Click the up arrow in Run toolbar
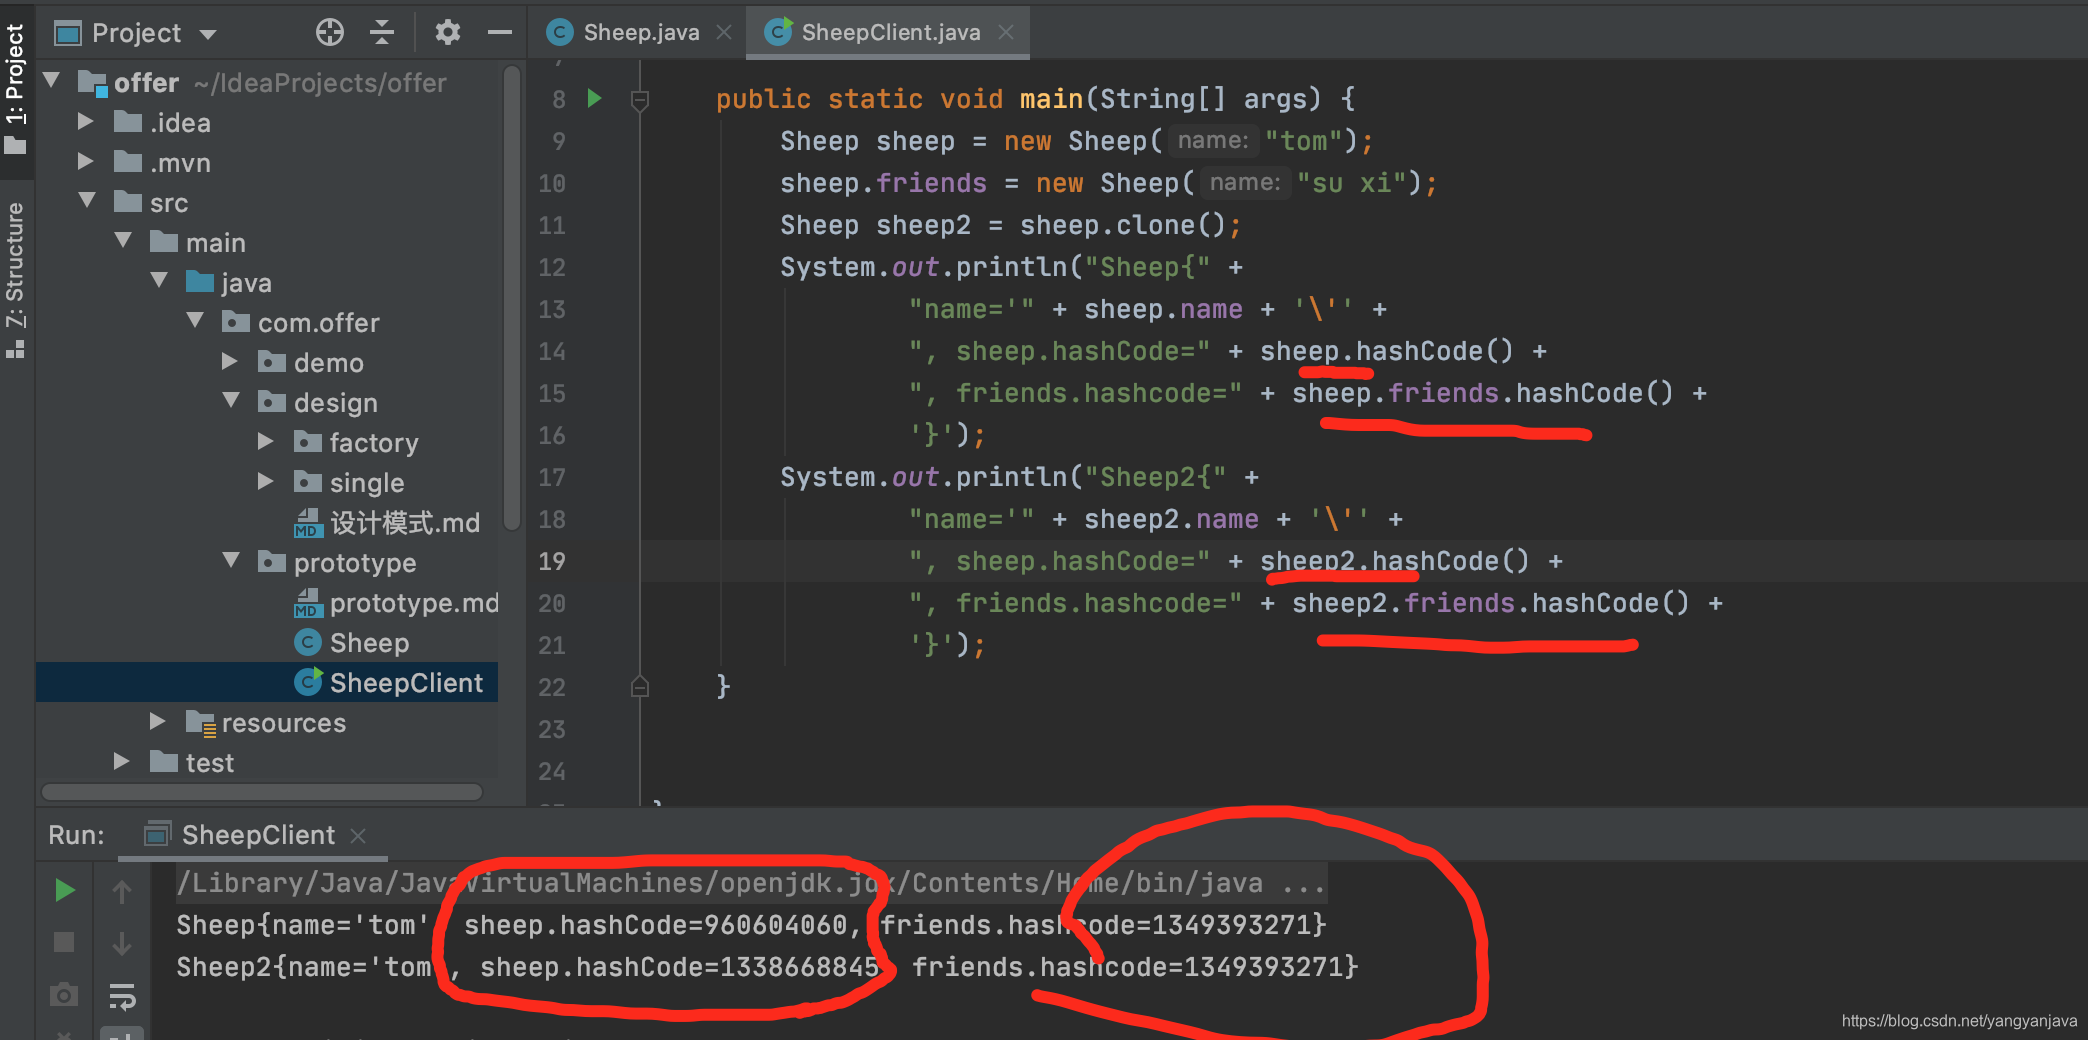This screenshot has width=2088, height=1040. [122, 891]
